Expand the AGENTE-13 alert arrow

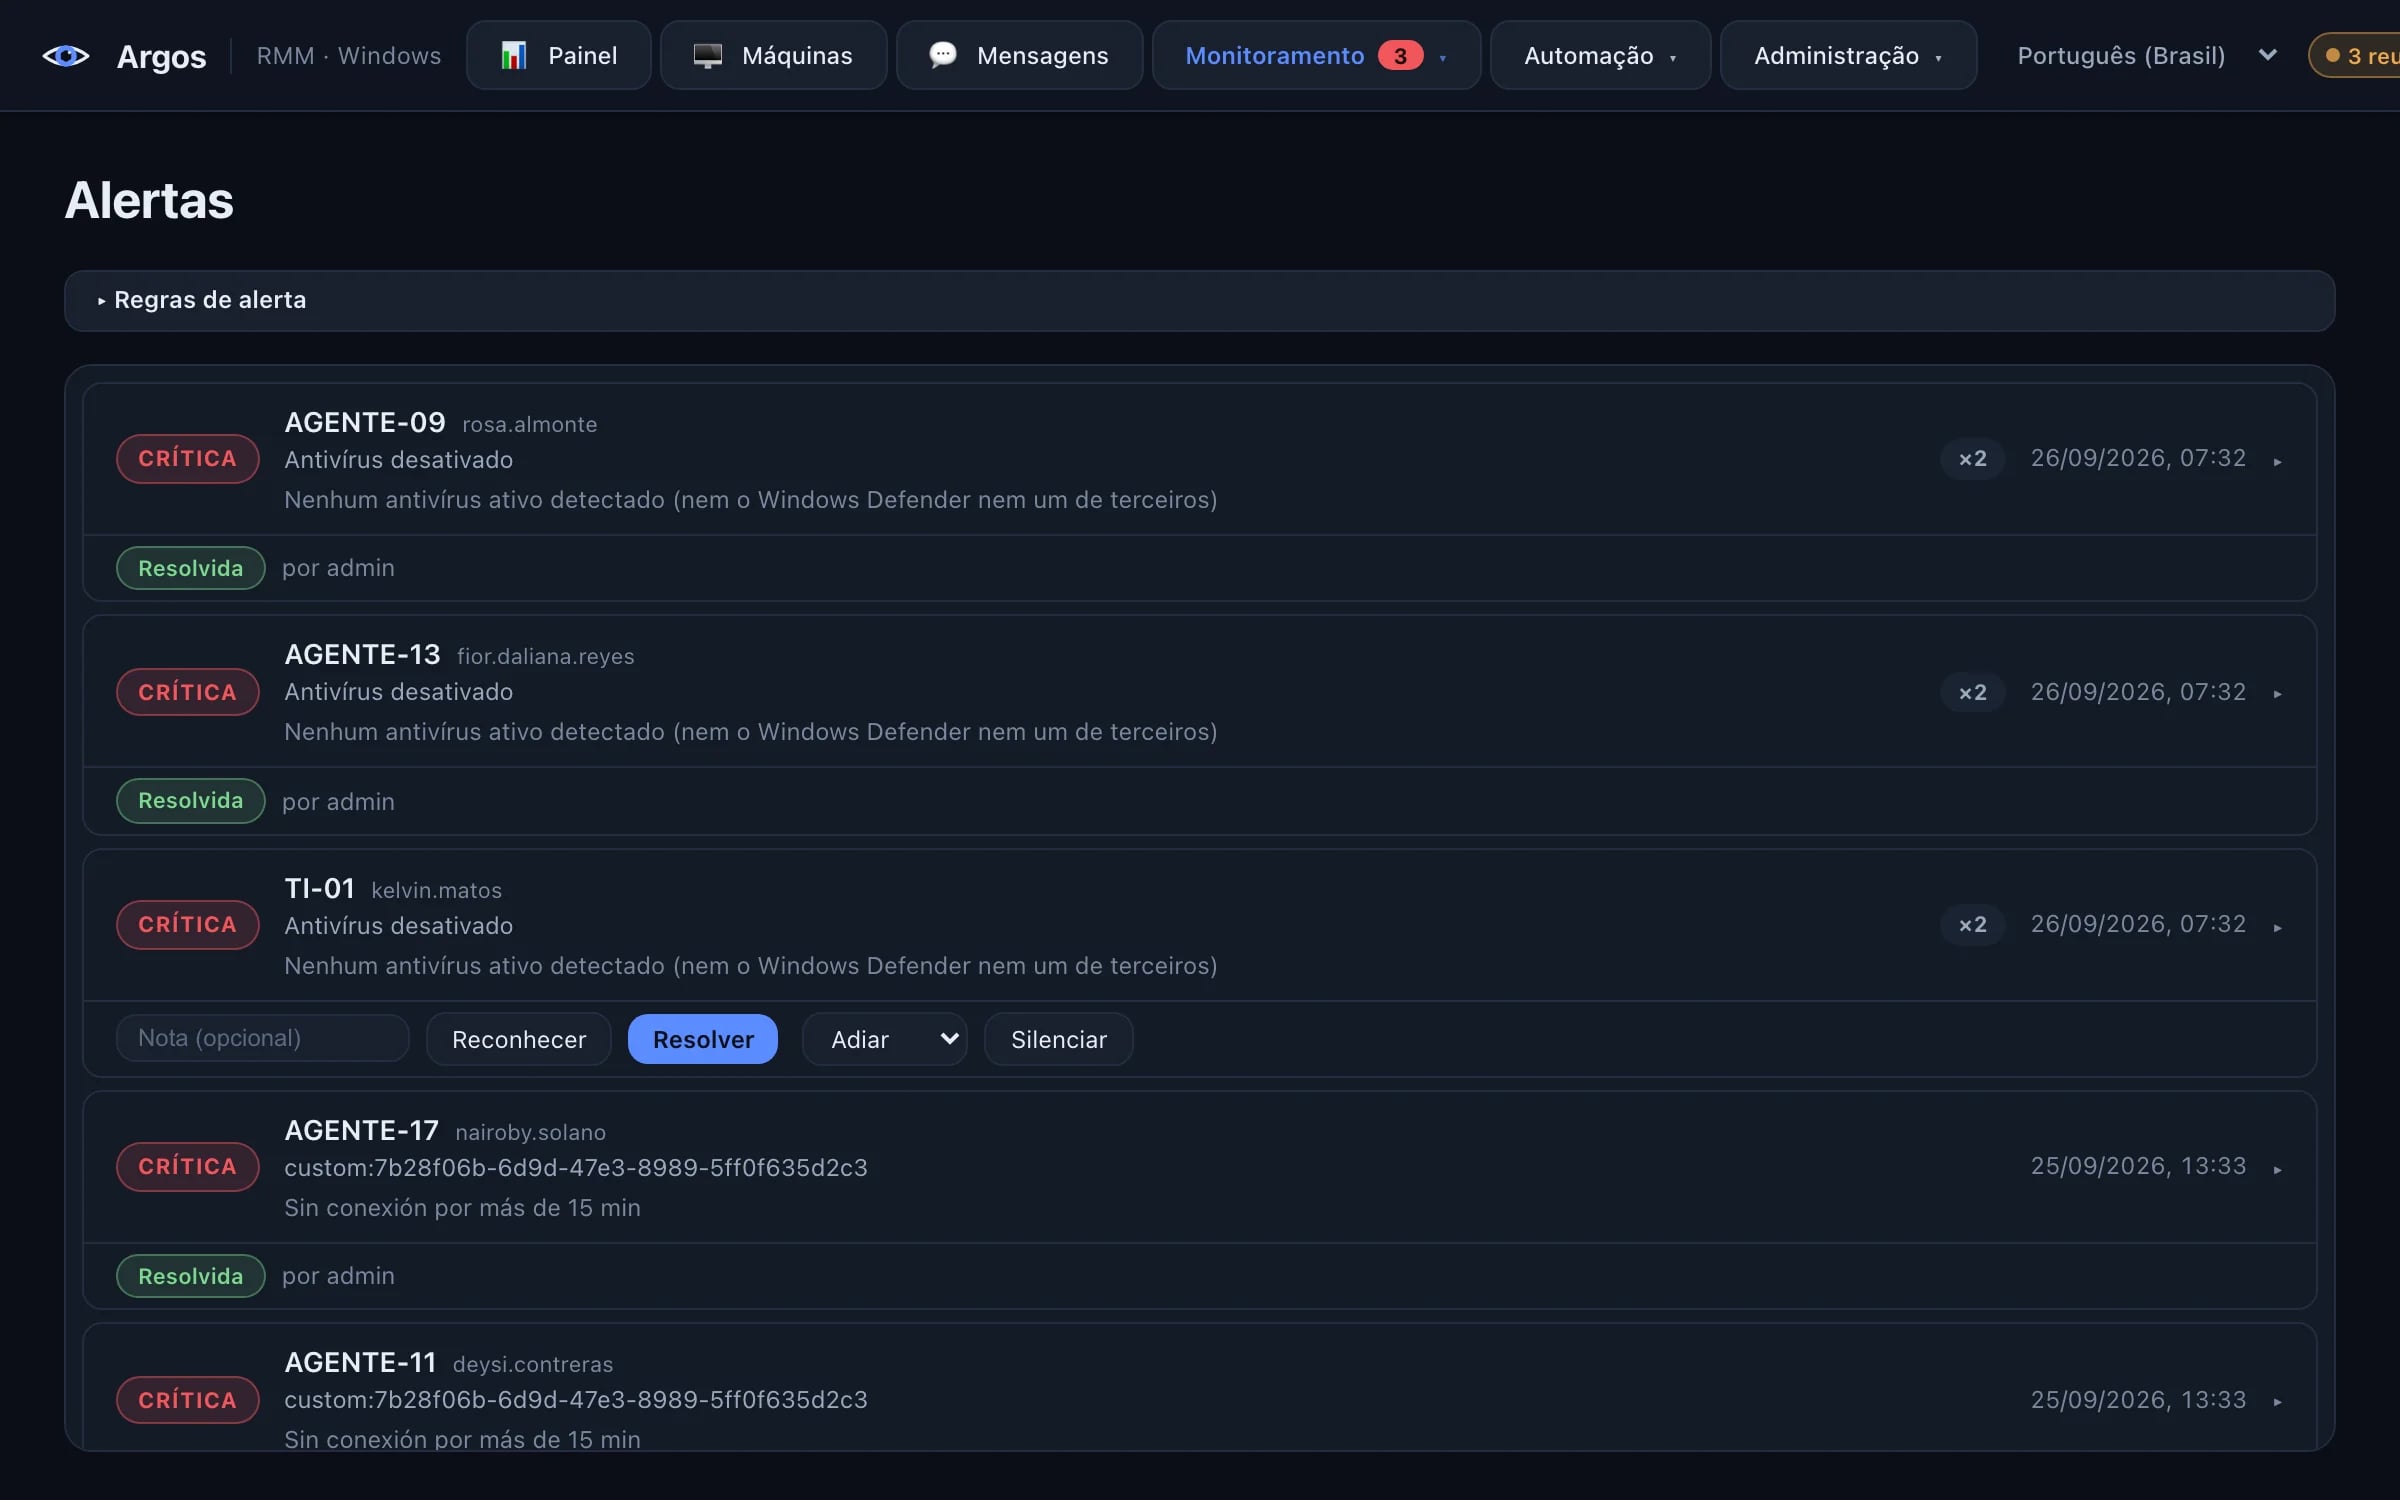coord(2277,694)
